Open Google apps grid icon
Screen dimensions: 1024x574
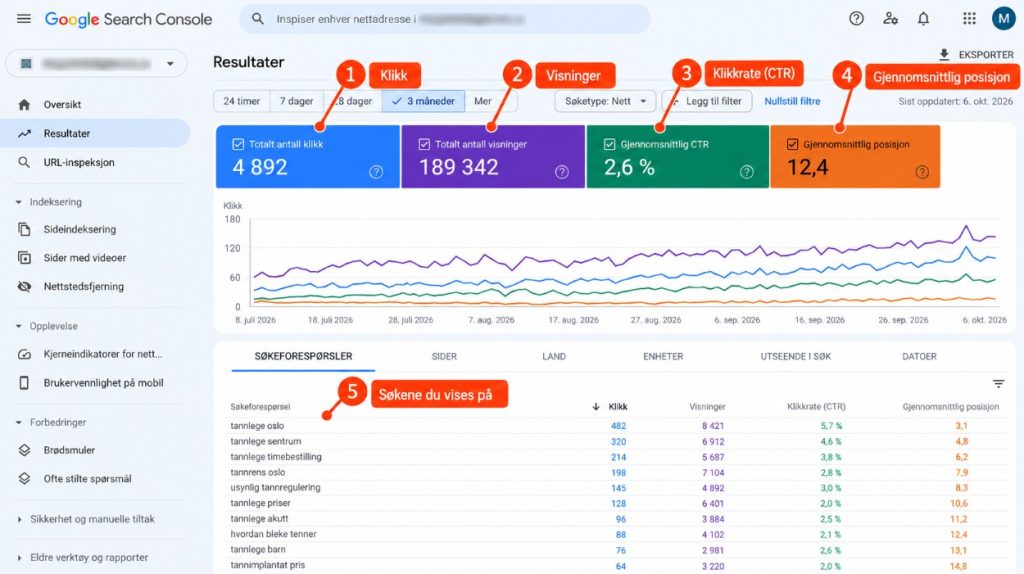(969, 19)
